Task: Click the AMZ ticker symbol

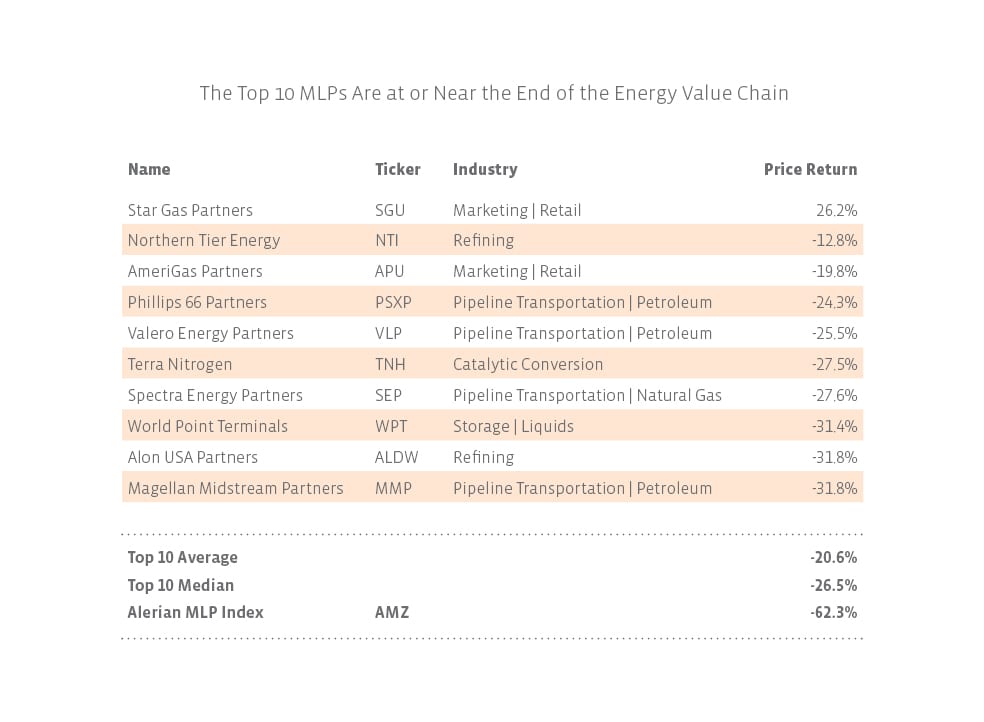Action: [x=391, y=613]
